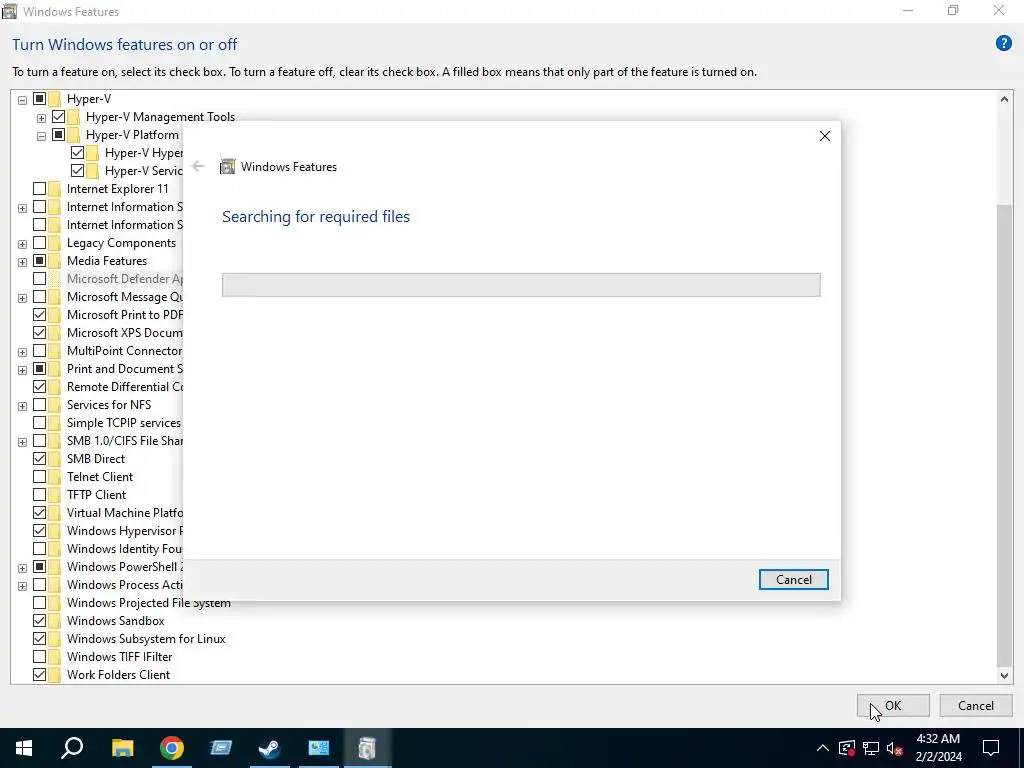1024x768 pixels.
Task: Select Windows Projected File System row
Action: tap(148, 603)
